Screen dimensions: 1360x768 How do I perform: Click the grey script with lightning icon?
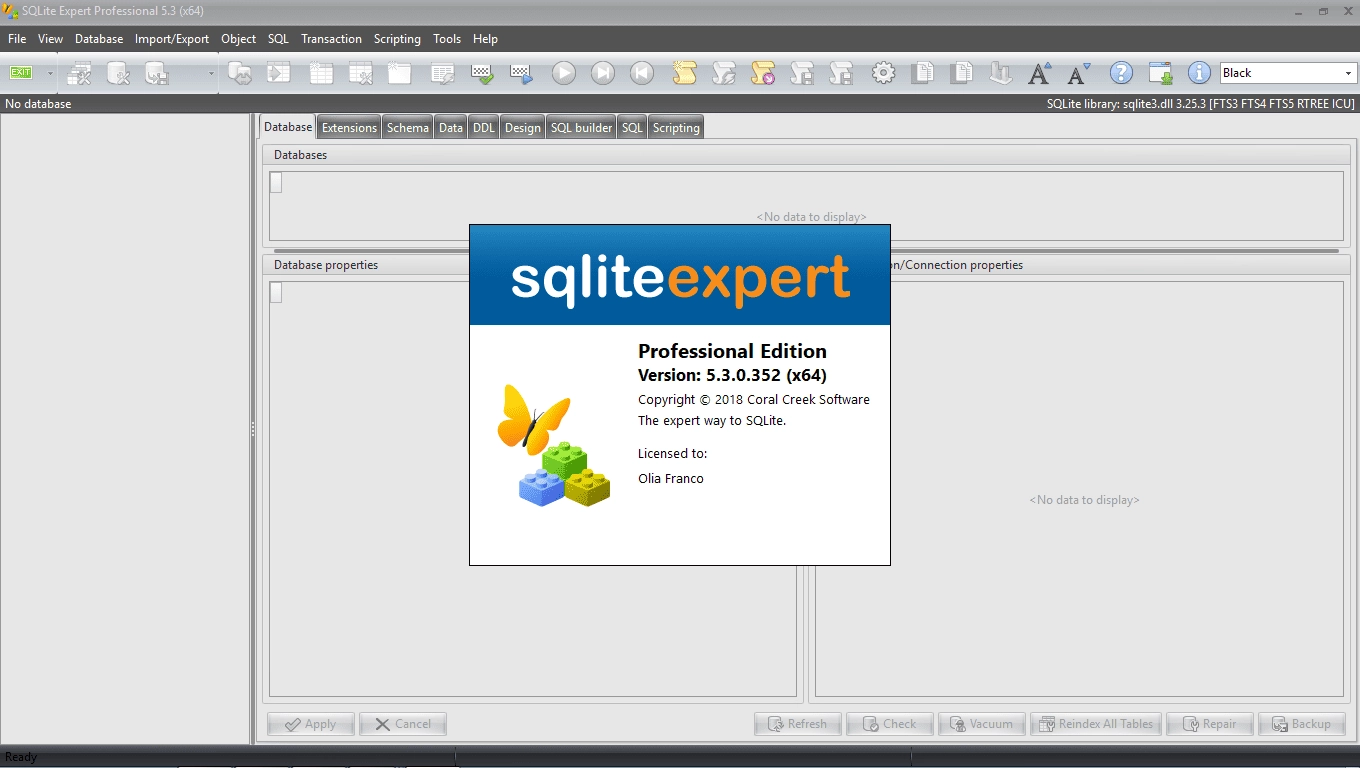tap(724, 73)
